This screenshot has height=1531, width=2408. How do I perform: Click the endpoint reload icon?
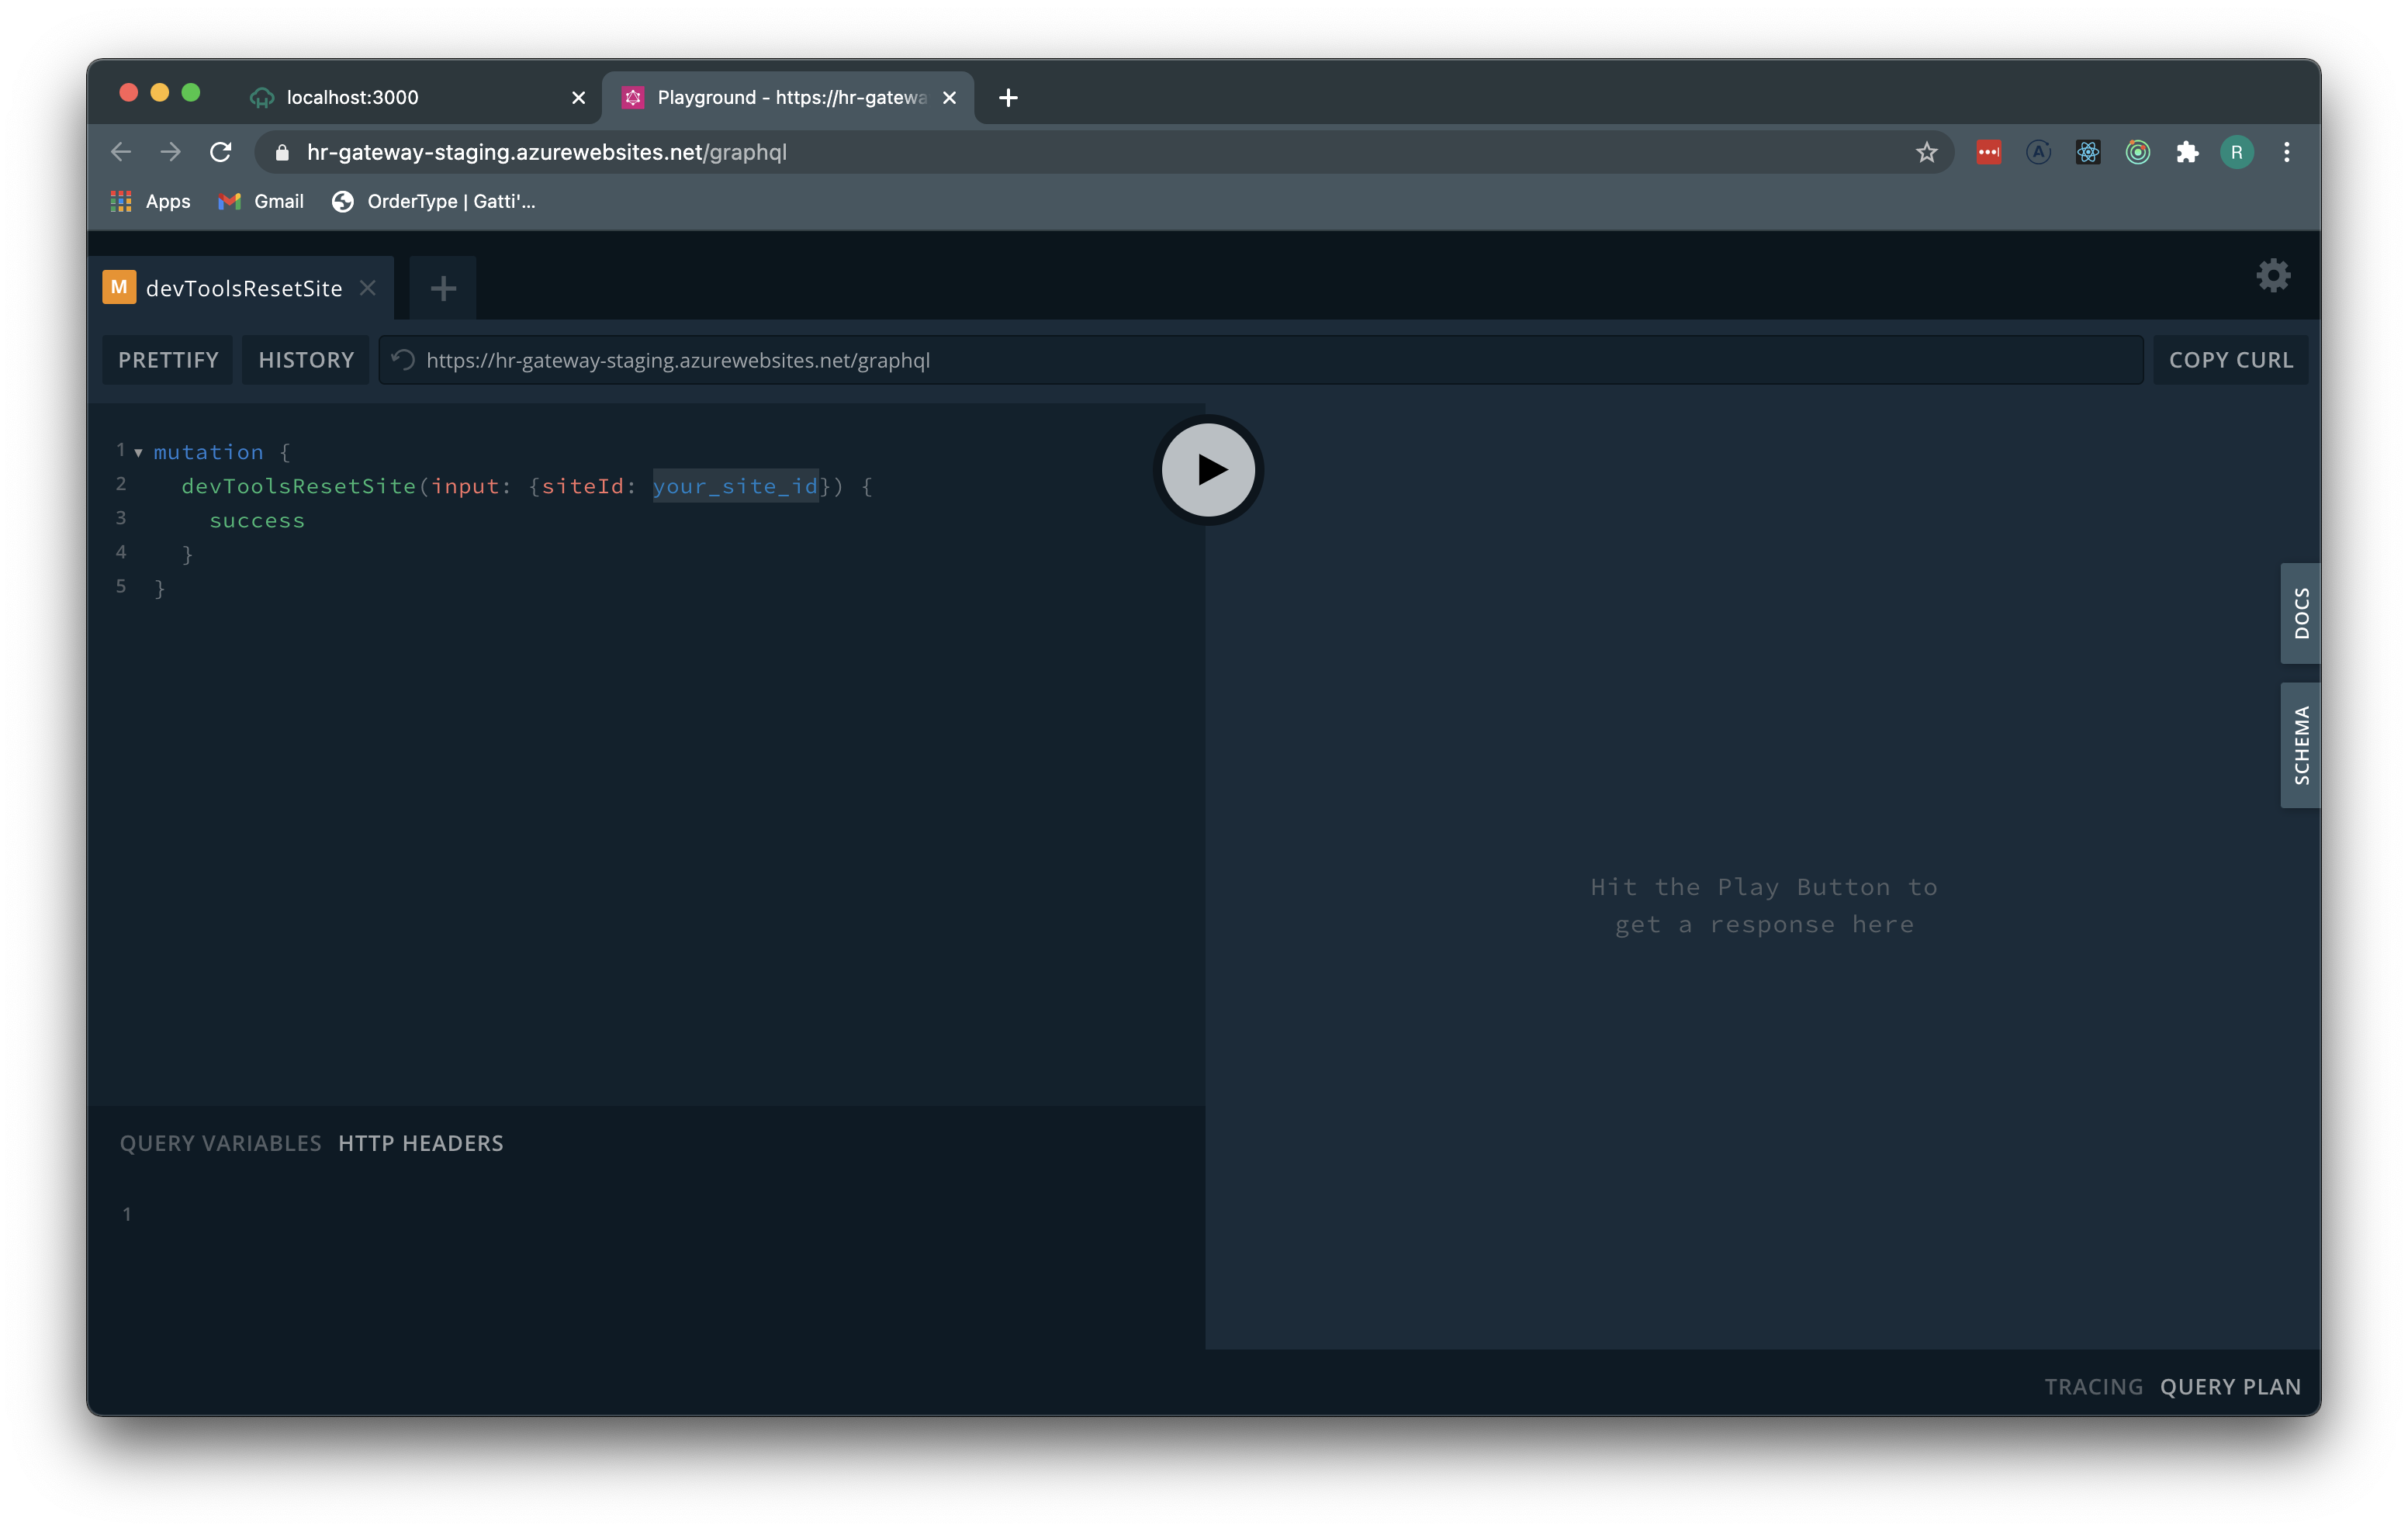coord(403,360)
